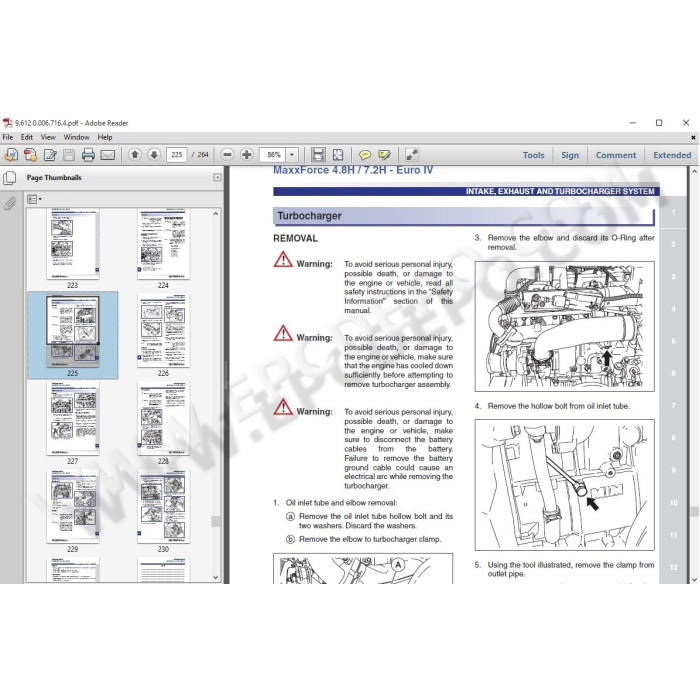Open the thumbnails options dropdown menu
This screenshot has height=700, width=700.
point(34,199)
